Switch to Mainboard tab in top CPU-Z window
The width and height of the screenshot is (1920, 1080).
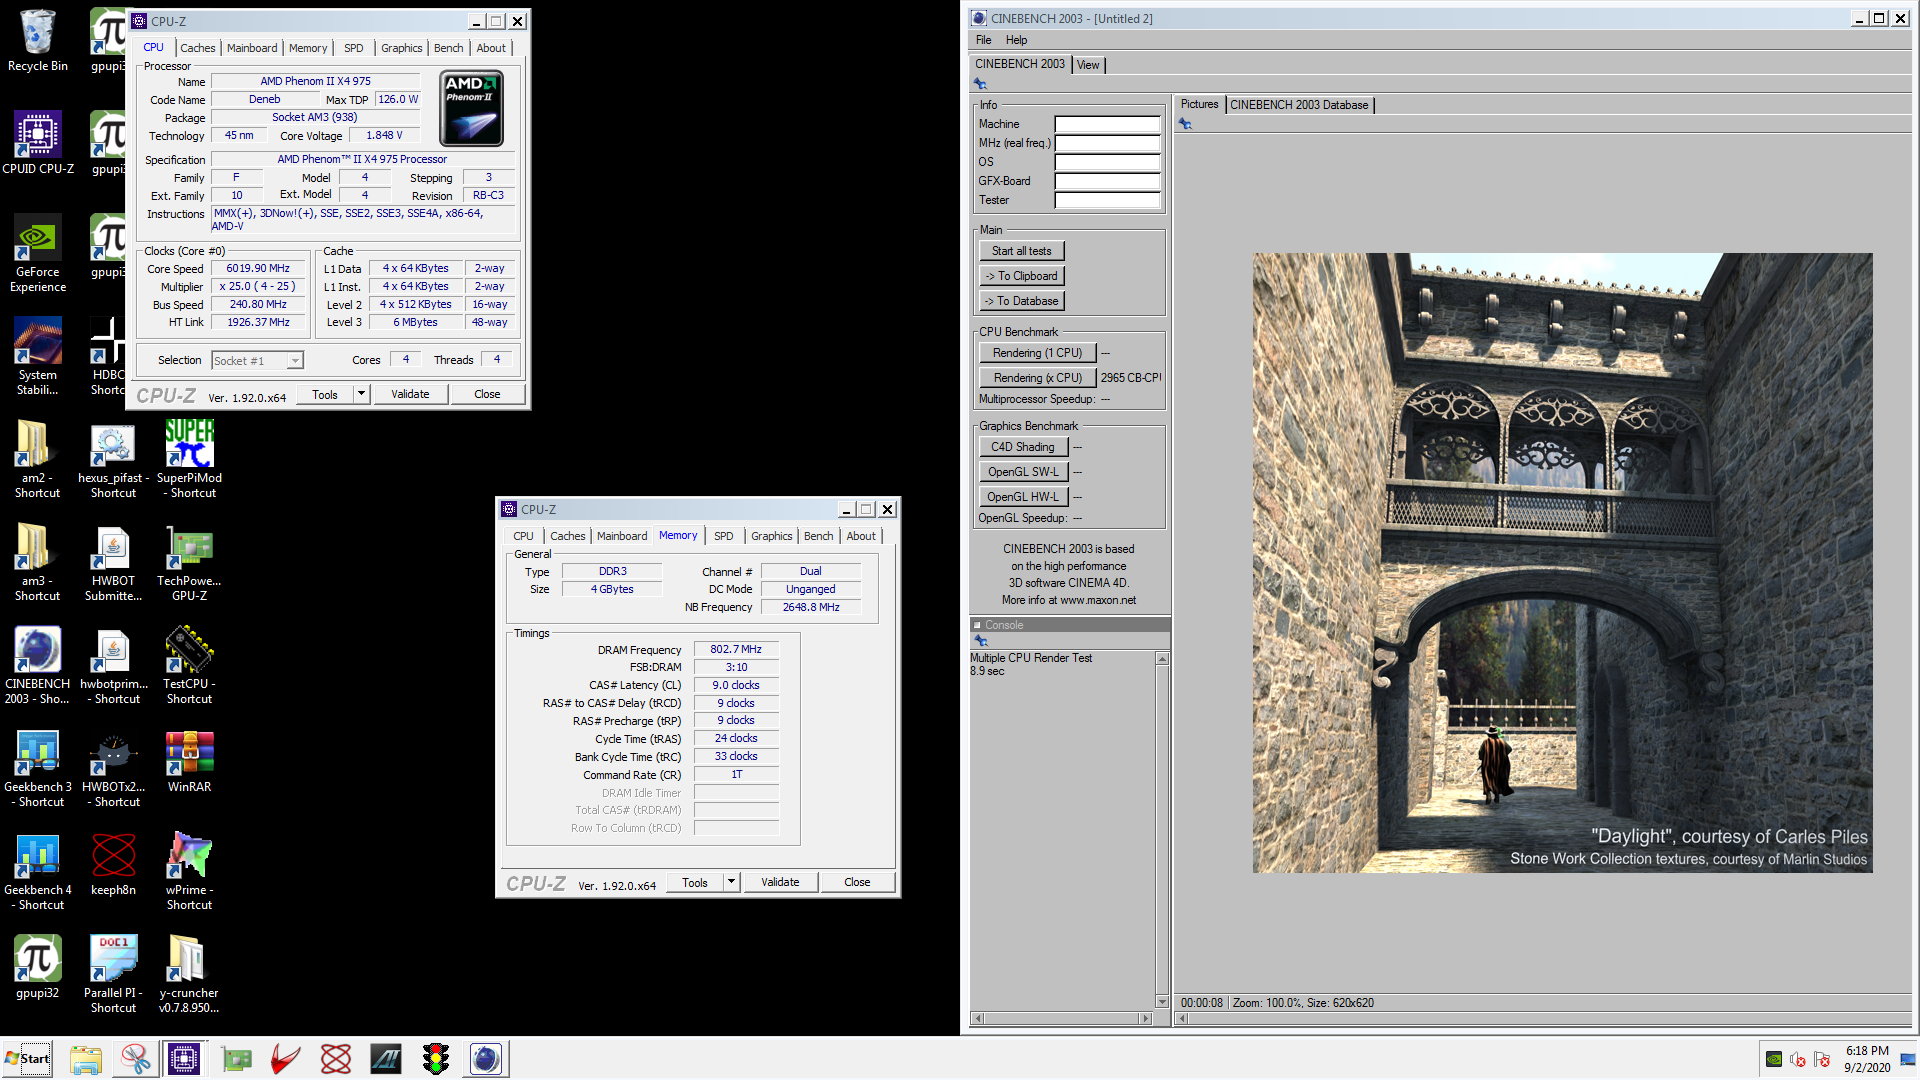[252, 48]
